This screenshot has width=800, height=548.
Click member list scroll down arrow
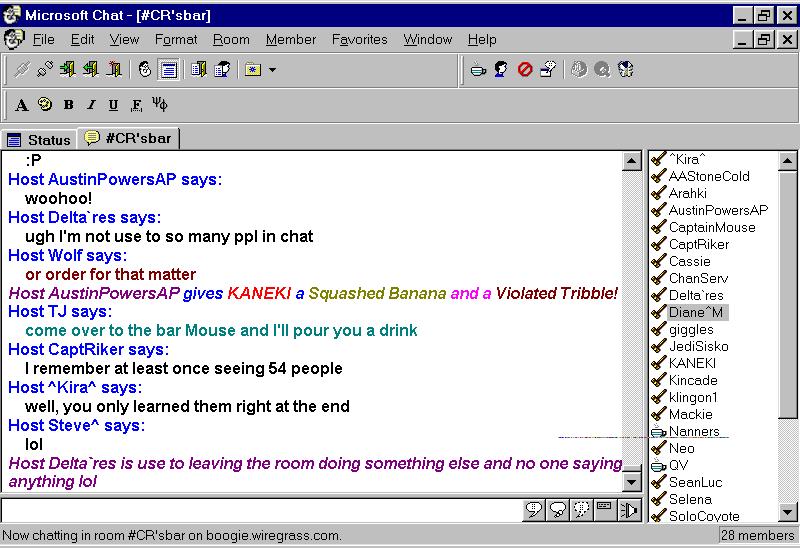click(x=787, y=512)
